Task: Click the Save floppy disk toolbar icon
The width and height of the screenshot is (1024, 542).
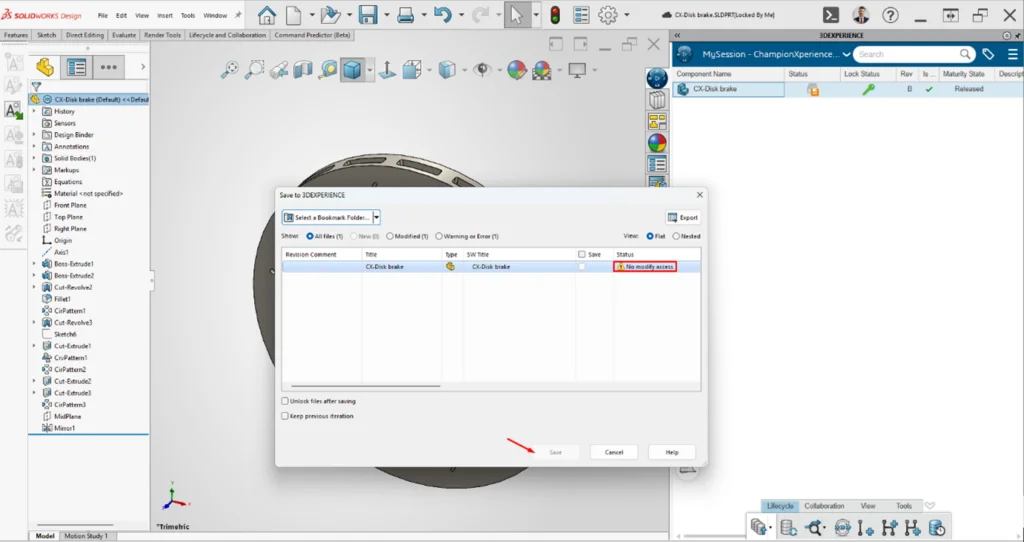Action: 368,14
